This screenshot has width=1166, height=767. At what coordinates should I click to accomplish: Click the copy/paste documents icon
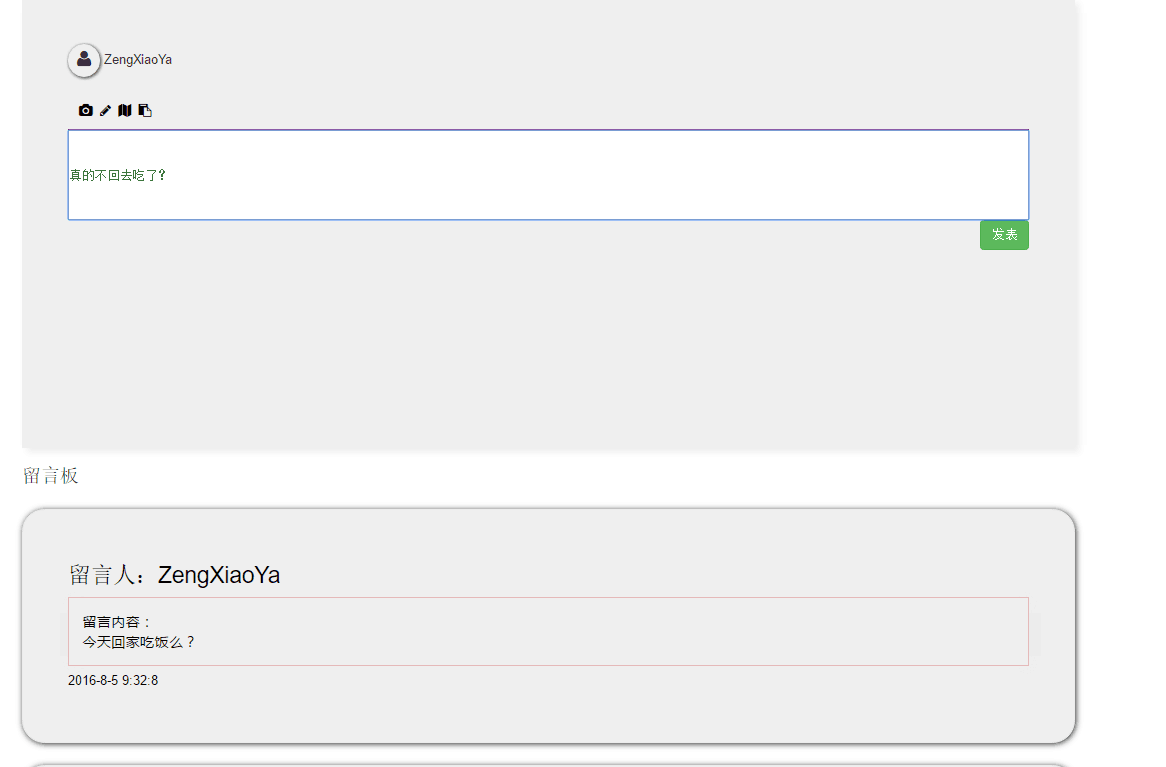pyautogui.click(x=145, y=110)
